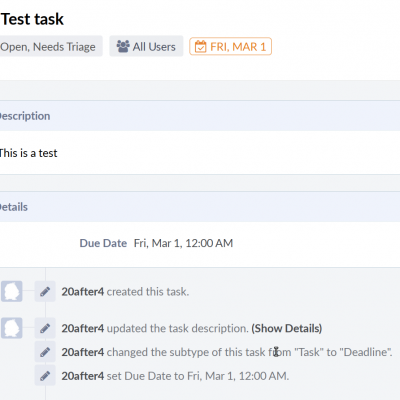Click the orange FRI, MAR 1 deadline tag

point(231,46)
